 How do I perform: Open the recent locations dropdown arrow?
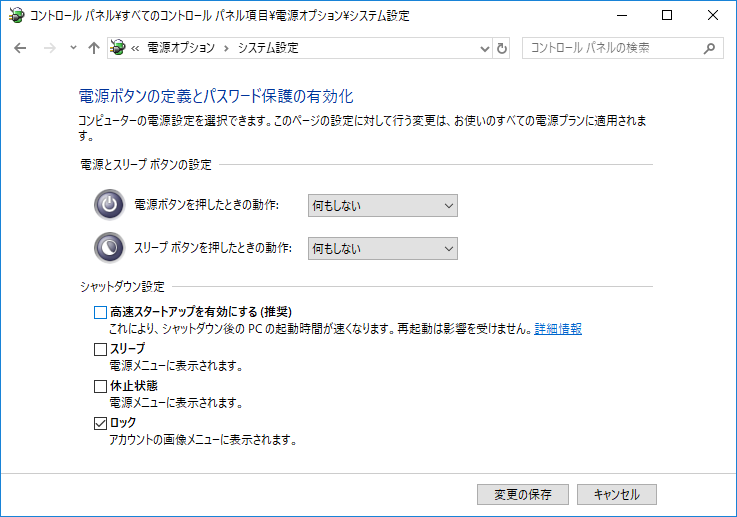(73, 47)
